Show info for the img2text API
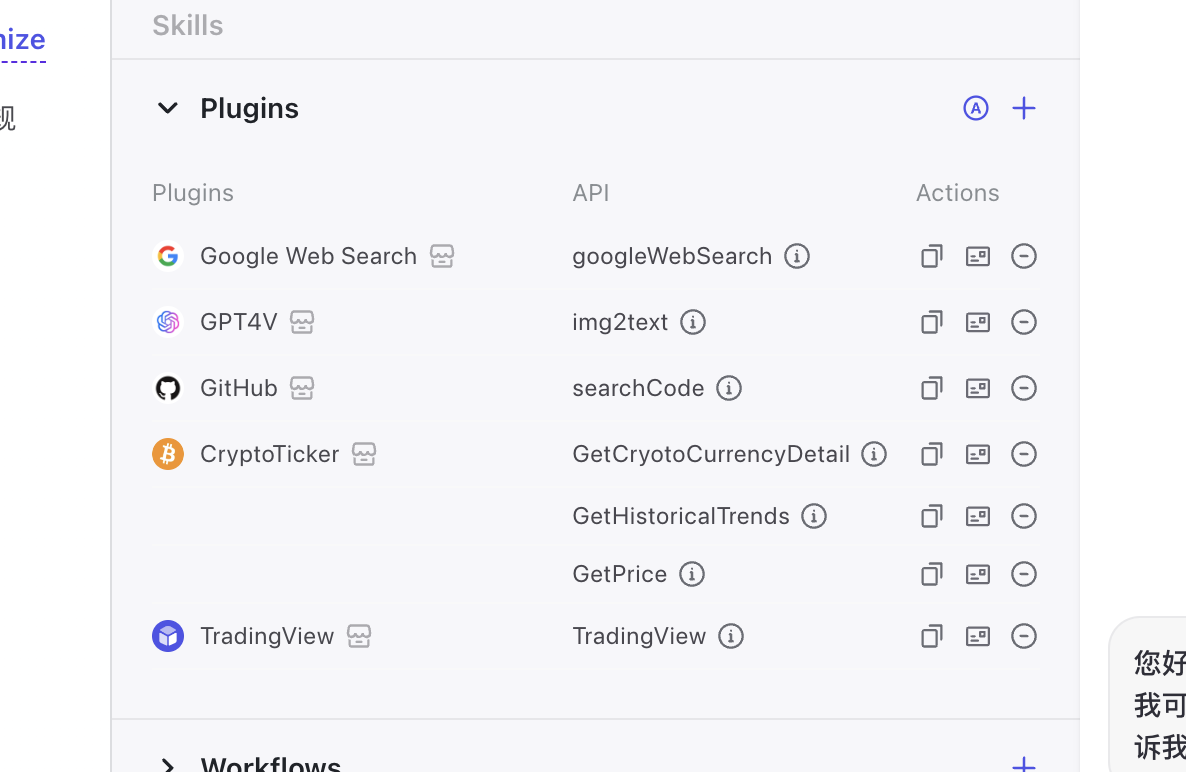The image size is (1186, 772). pos(693,322)
